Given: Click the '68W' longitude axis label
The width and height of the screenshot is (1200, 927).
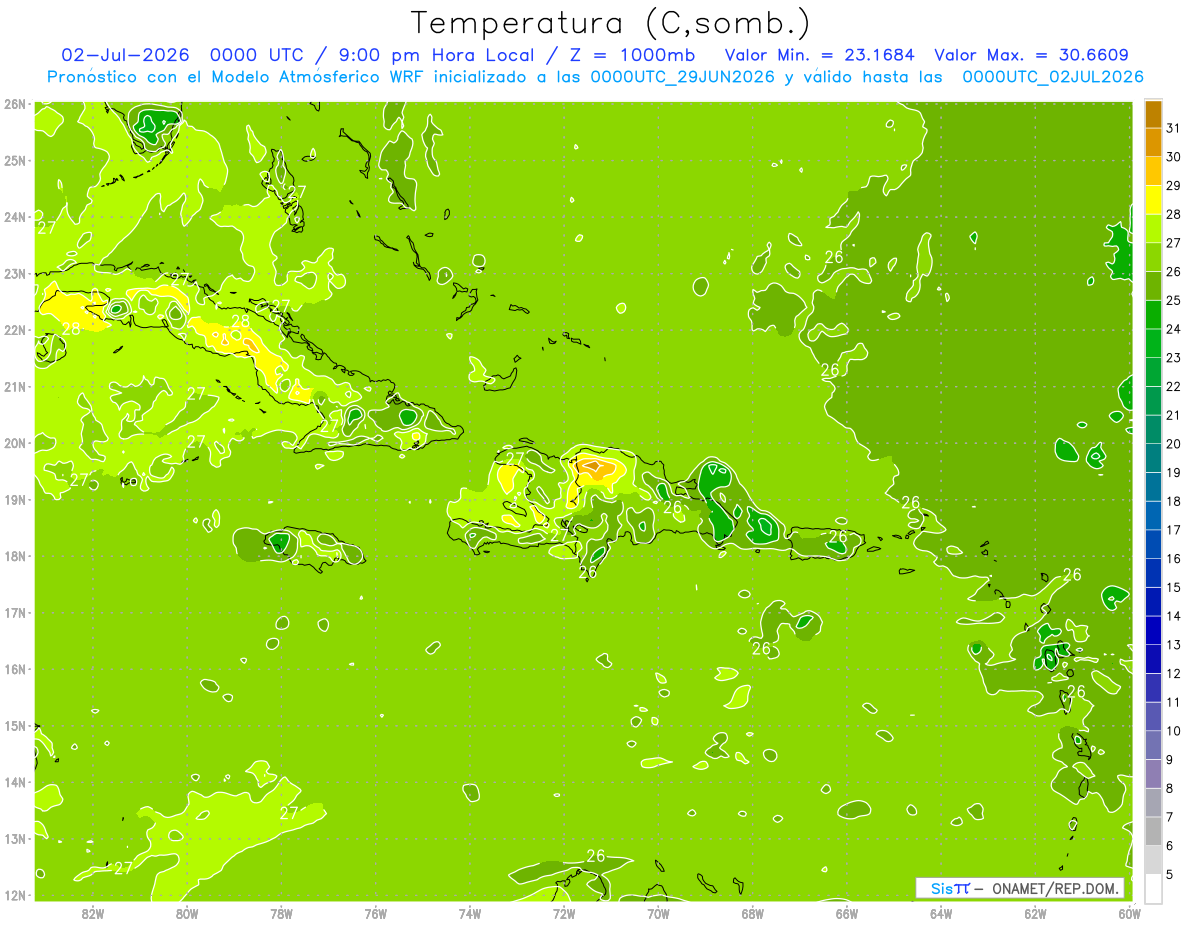Looking at the screenshot, I should tap(753, 912).
